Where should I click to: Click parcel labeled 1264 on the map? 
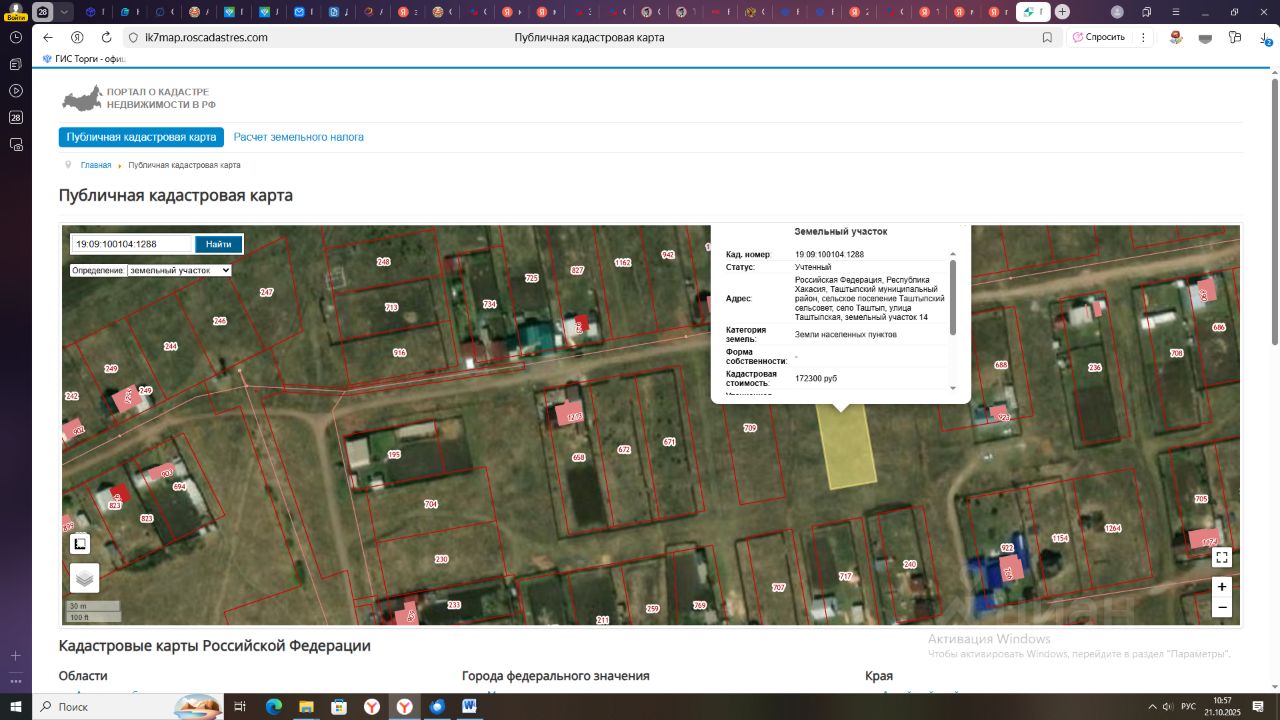click(1113, 528)
